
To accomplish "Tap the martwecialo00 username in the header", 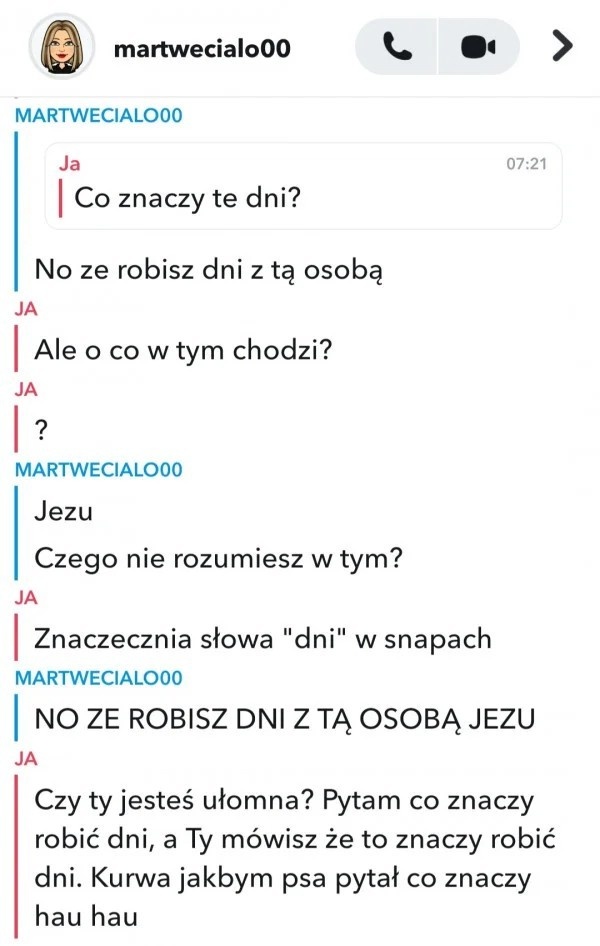I will 202,48.
